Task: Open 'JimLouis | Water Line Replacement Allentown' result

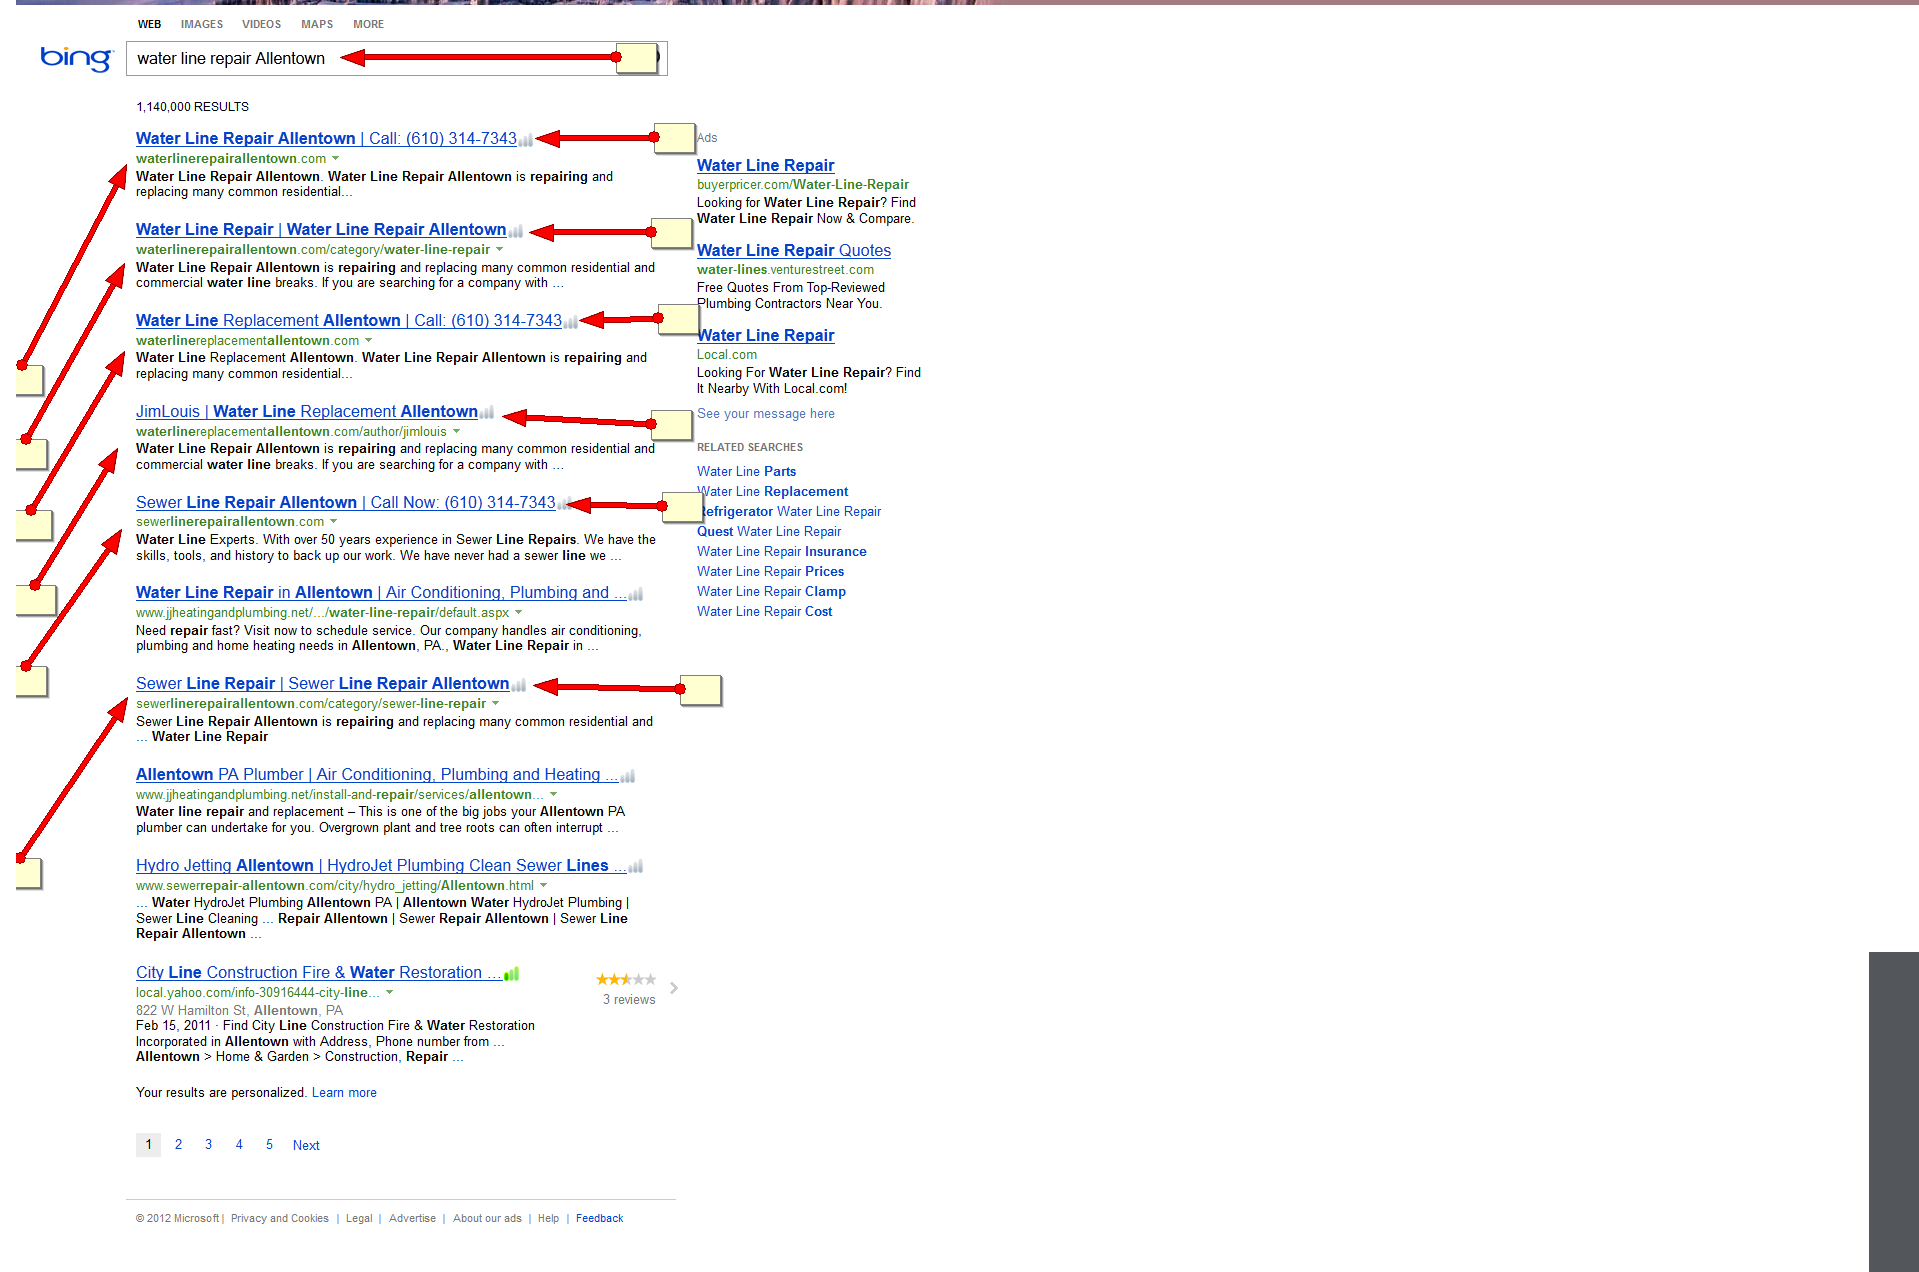Action: pyautogui.click(x=307, y=412)
